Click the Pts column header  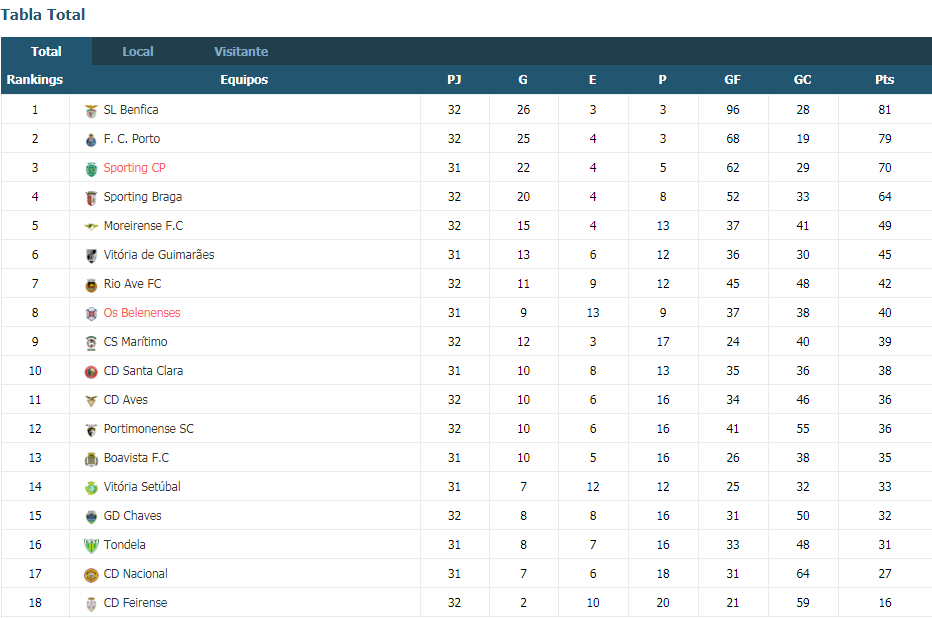884,80
